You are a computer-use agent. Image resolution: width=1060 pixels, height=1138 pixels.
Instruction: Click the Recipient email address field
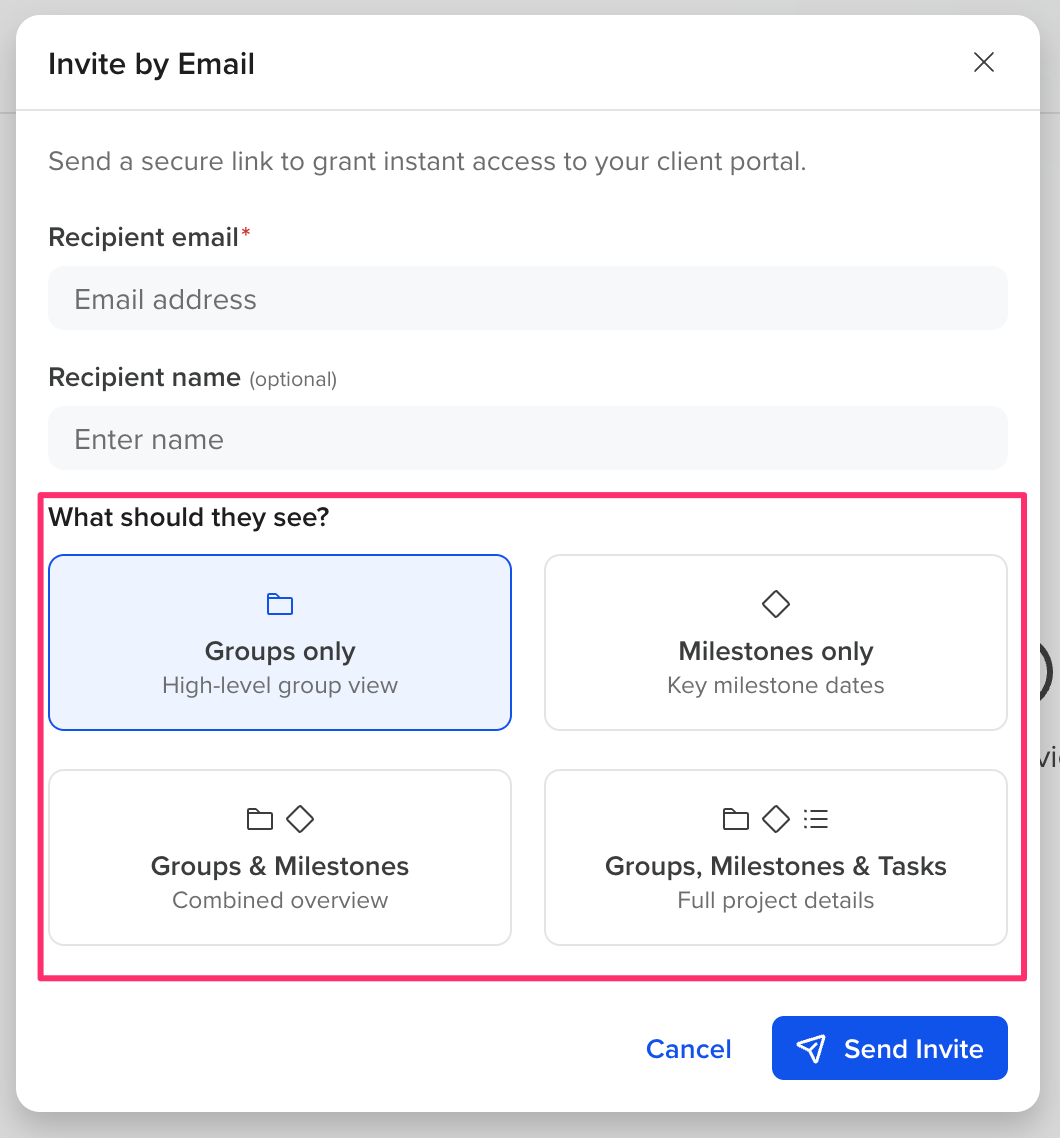tap(527, 298)
